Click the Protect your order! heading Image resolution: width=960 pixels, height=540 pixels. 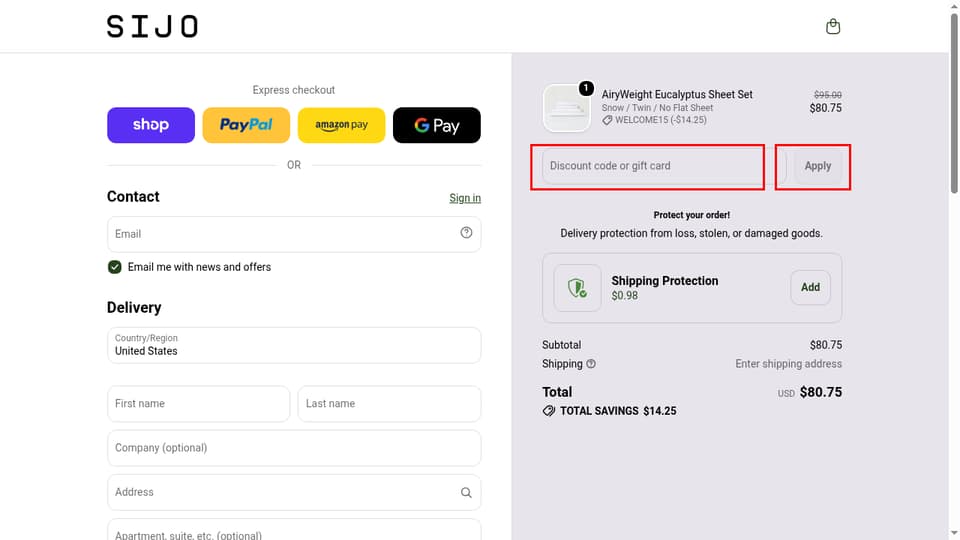691,215
